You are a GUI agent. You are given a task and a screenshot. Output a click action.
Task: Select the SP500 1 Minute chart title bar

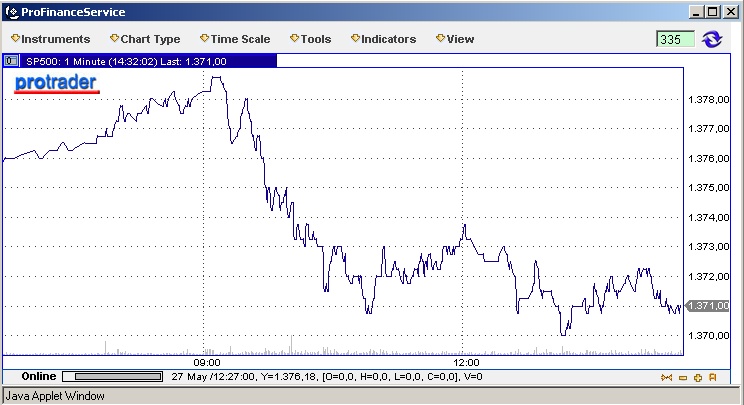140,61
